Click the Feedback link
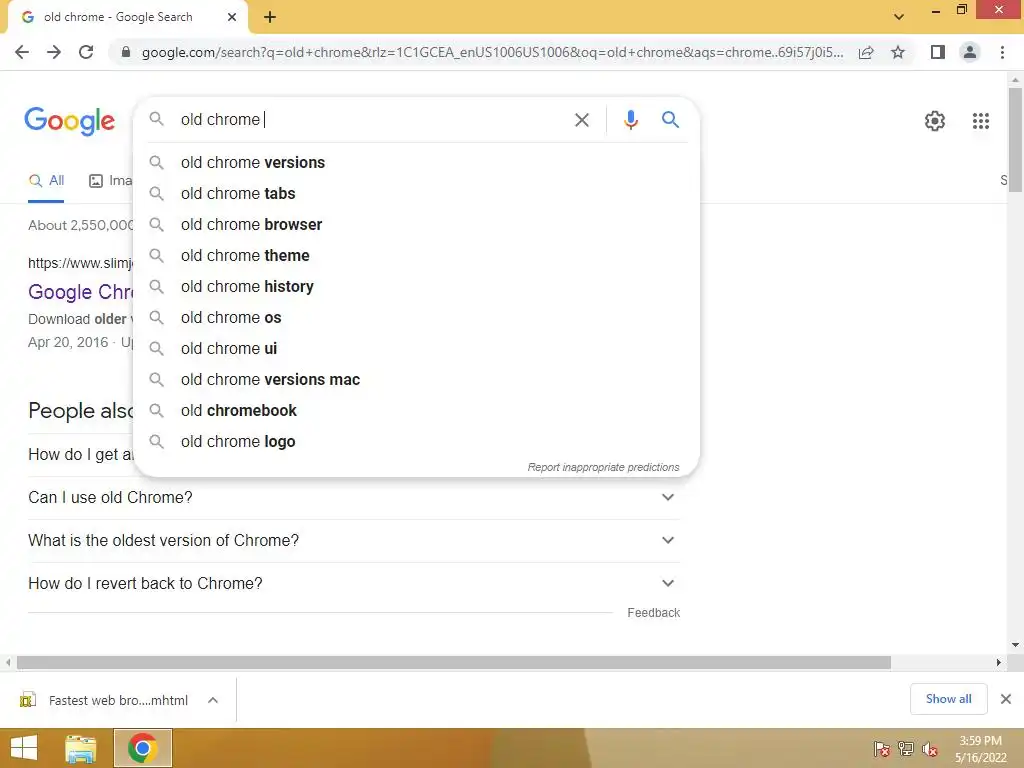This screenshot has height=768, width=1024. 654,613
